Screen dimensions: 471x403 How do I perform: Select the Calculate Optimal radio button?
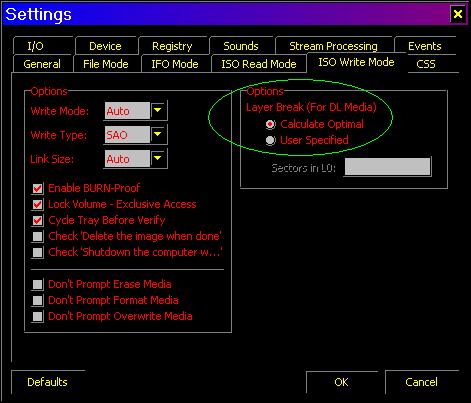pyautogui.click(x=270, y=124)
